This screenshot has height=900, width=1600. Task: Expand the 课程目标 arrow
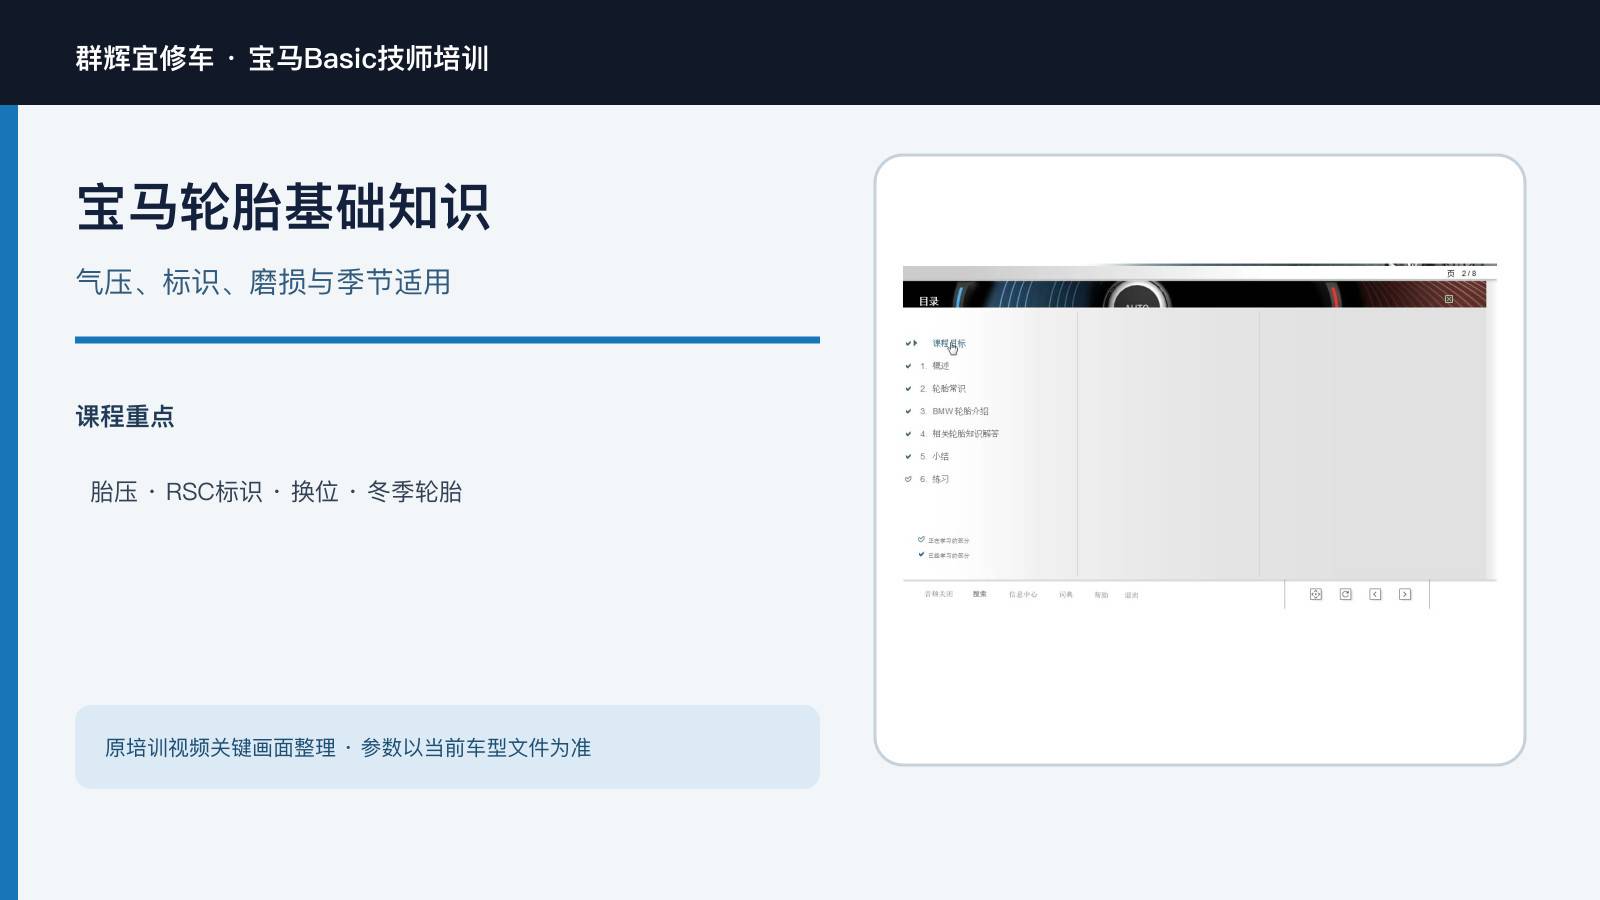(915, 343)
